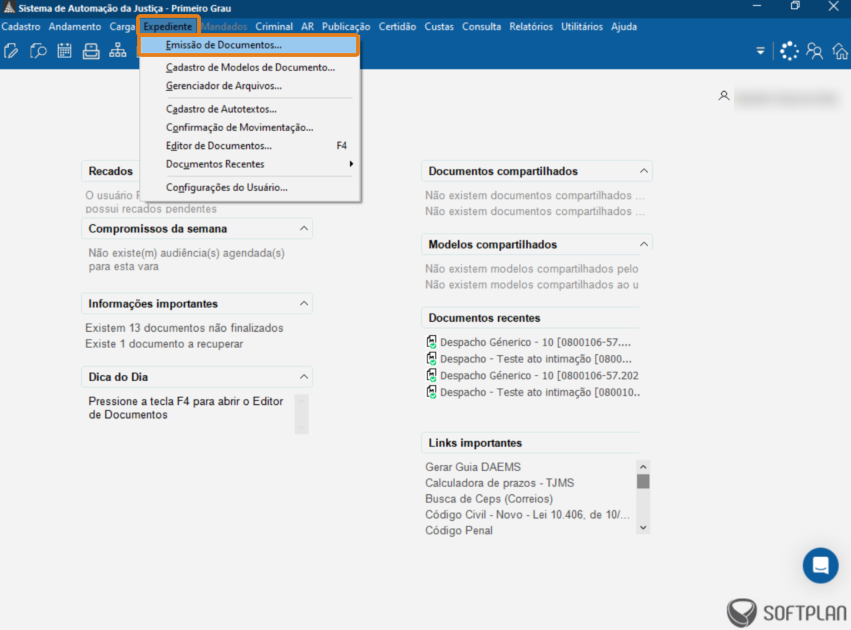Image resolution: width=851 pixels, height=630 pixels.
Task: Expand the Documentos Recentes submenu arrow
Action: tap(351, 164)
